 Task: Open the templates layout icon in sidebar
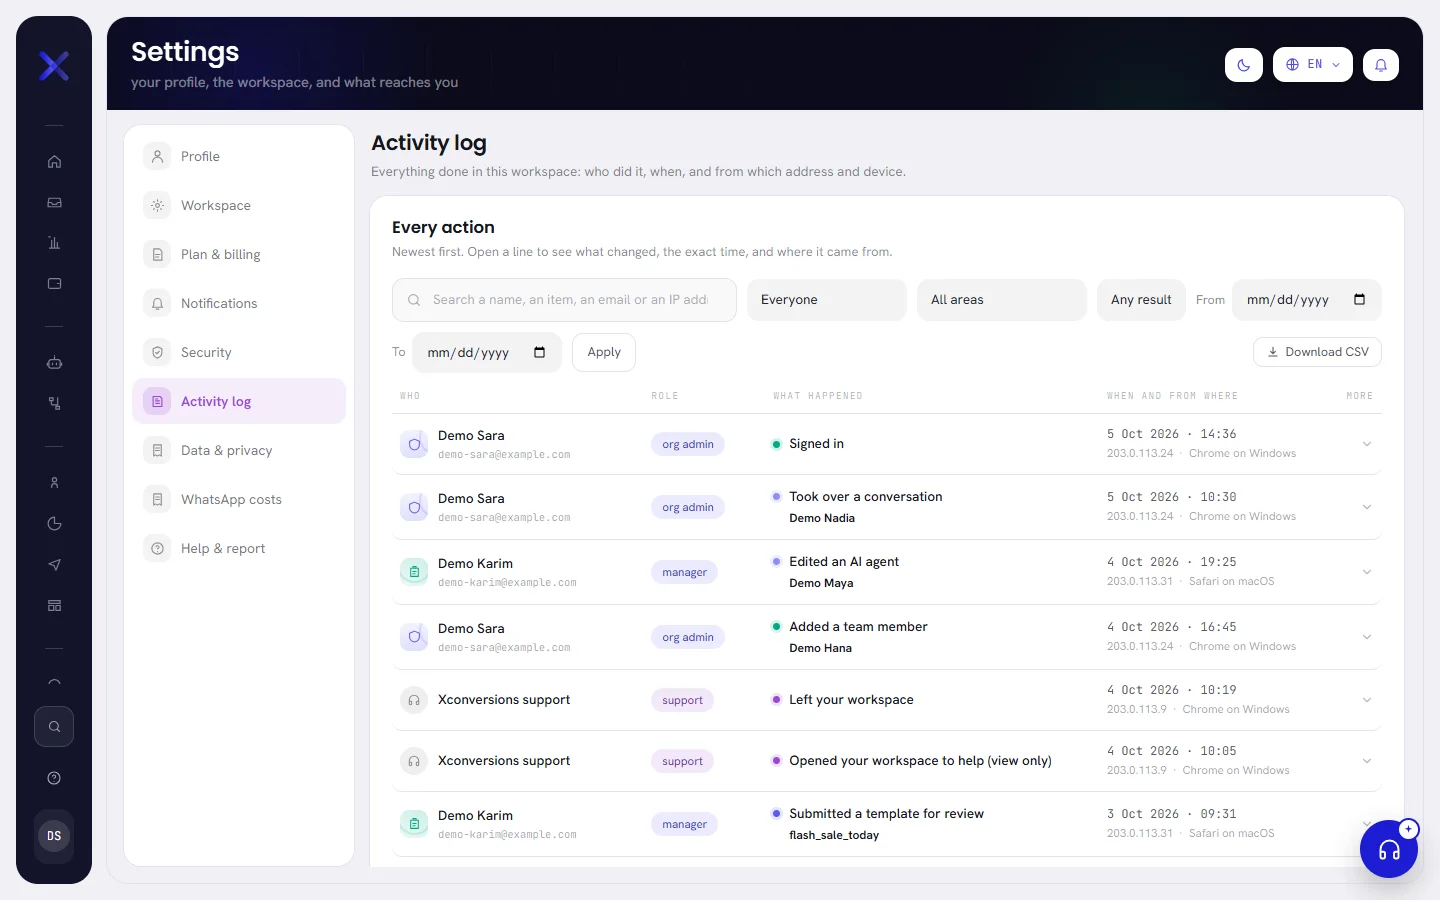pos(54,606)
